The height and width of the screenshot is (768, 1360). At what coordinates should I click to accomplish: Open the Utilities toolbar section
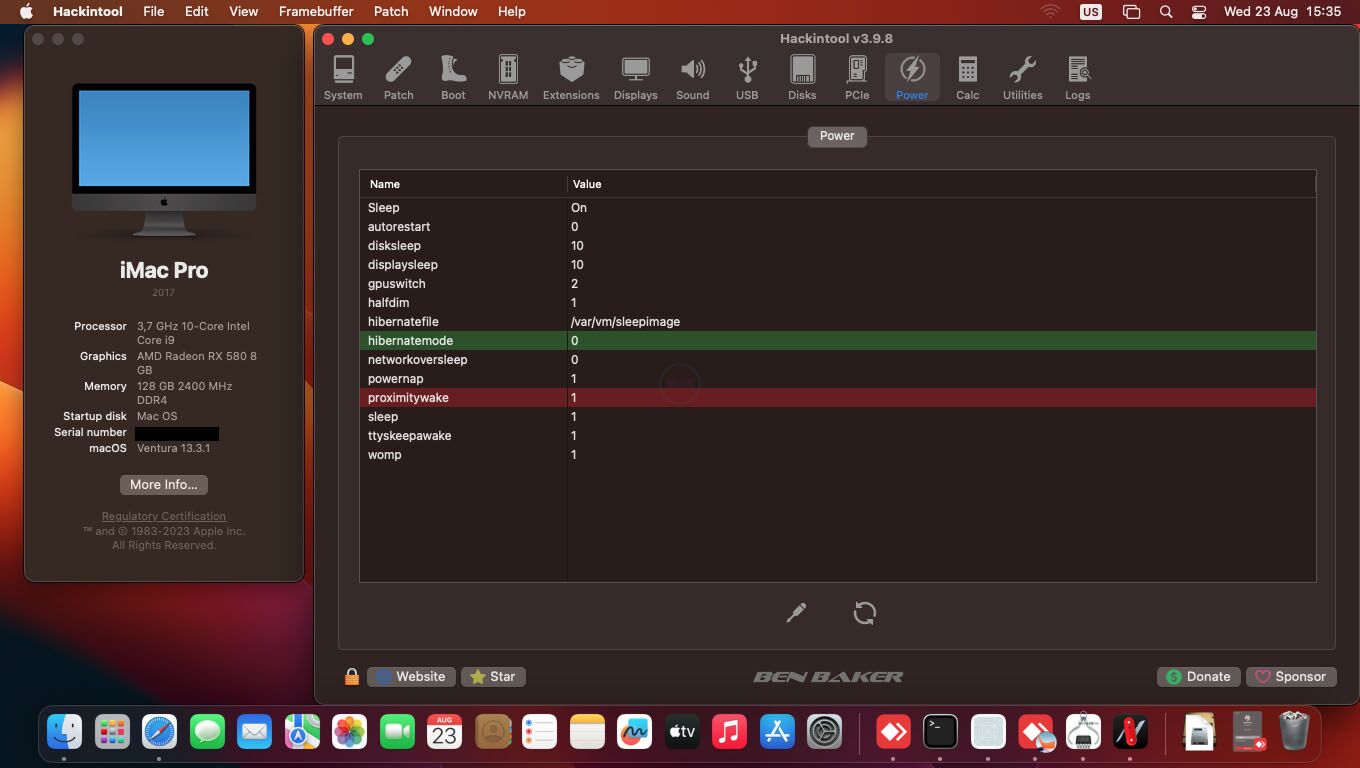(x=1022, y=78)
